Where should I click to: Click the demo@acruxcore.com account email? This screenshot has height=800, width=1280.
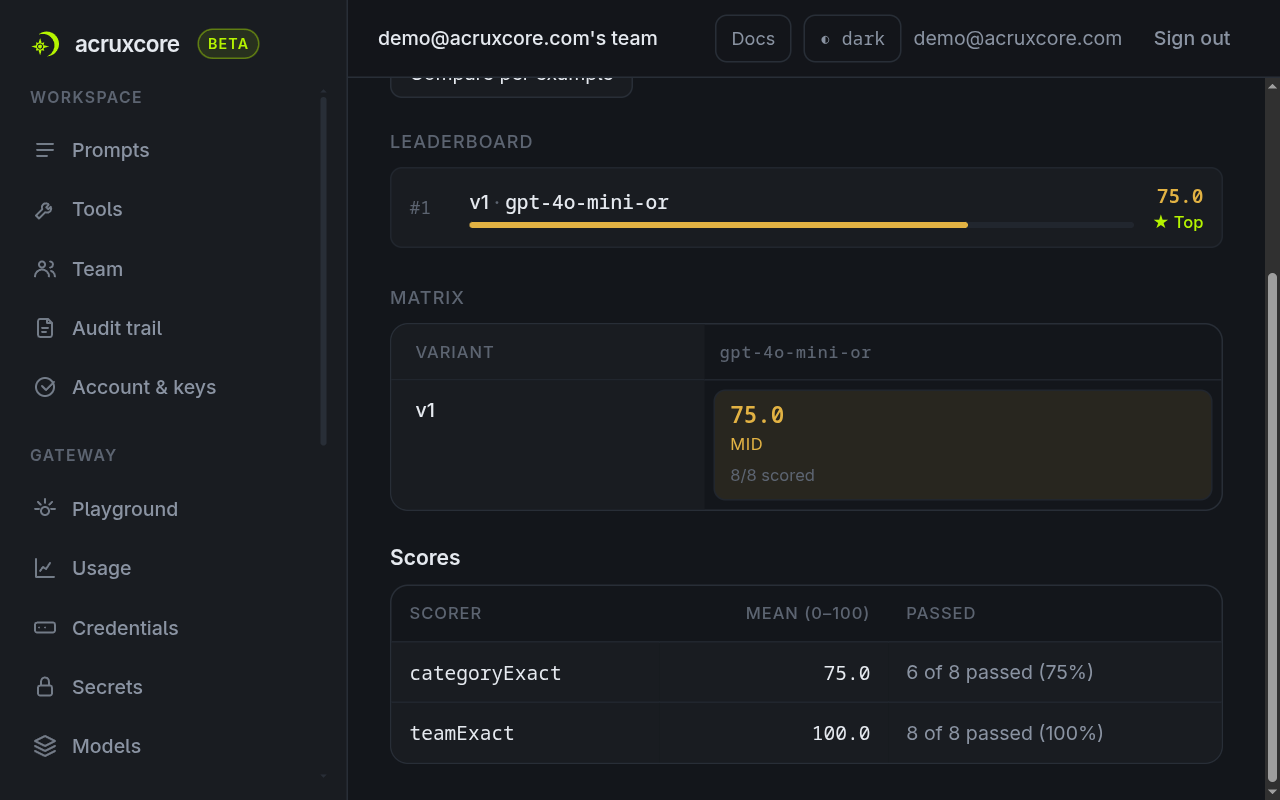click(x=1018, y=39)
